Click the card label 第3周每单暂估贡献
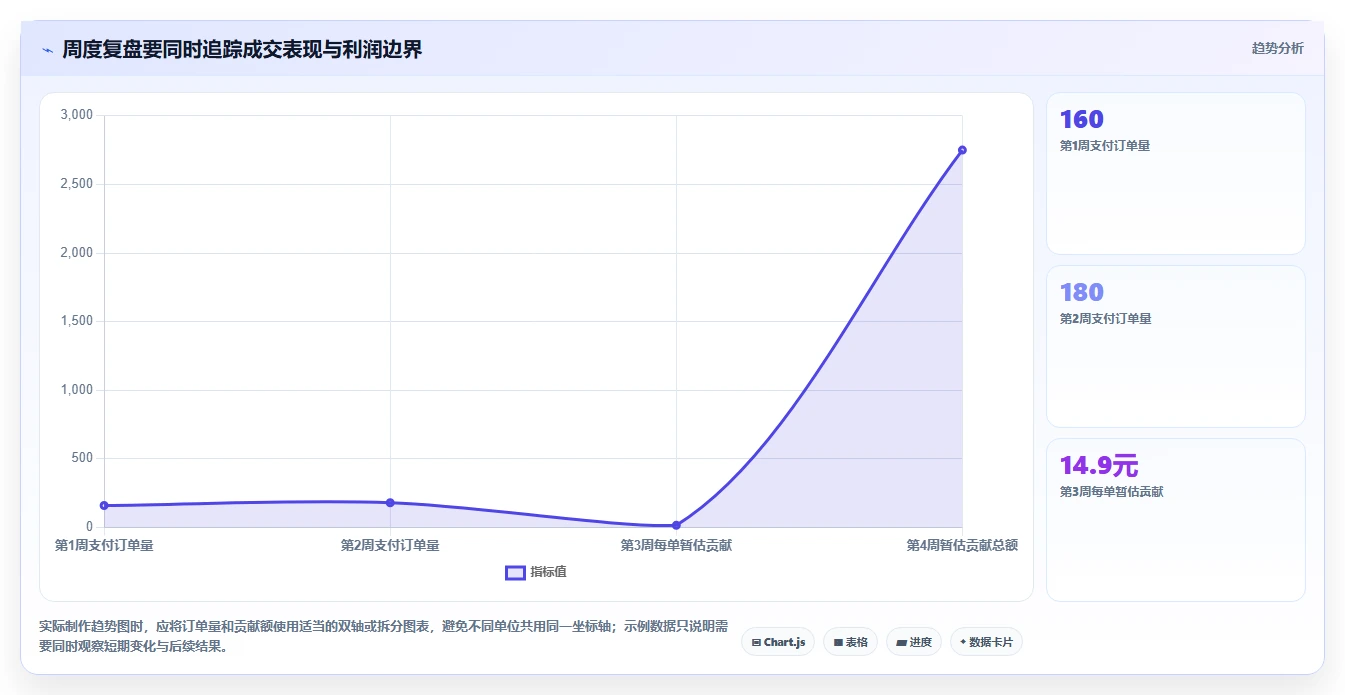This screenshot has height=695, width=1345. pos(1111,492)
